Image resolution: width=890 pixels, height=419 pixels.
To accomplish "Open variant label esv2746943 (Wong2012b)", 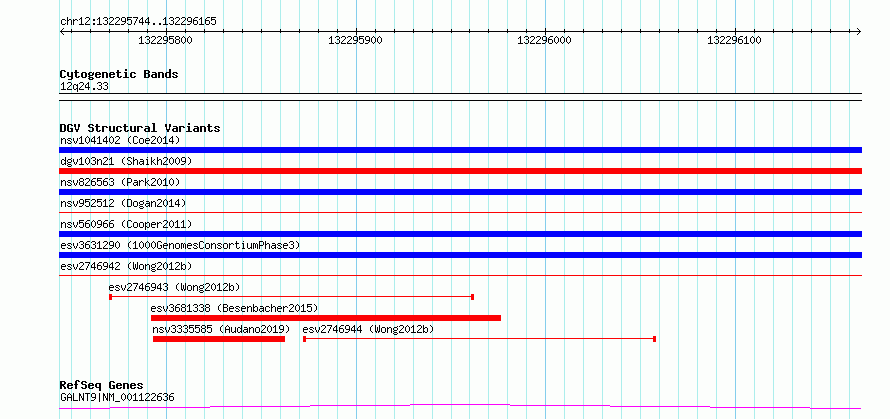I will tap(175, 287).
